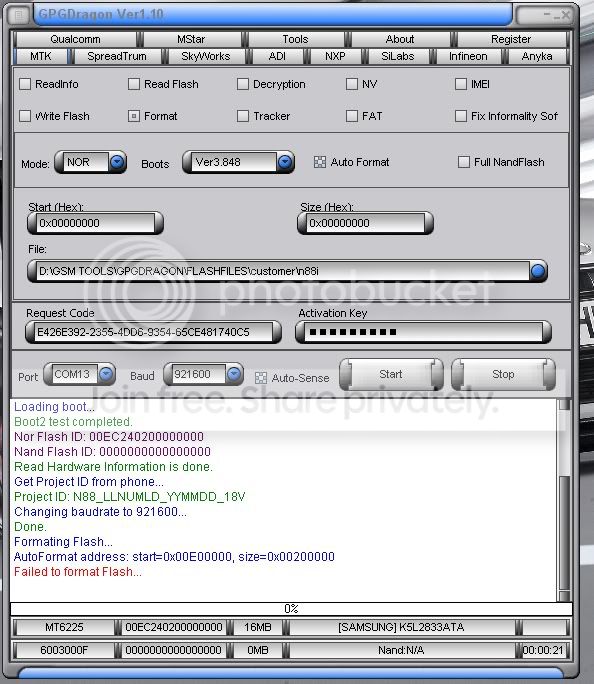Tick the ReadInfo checkbox
The height and width of the screenshot is (684, 594).
25,84
